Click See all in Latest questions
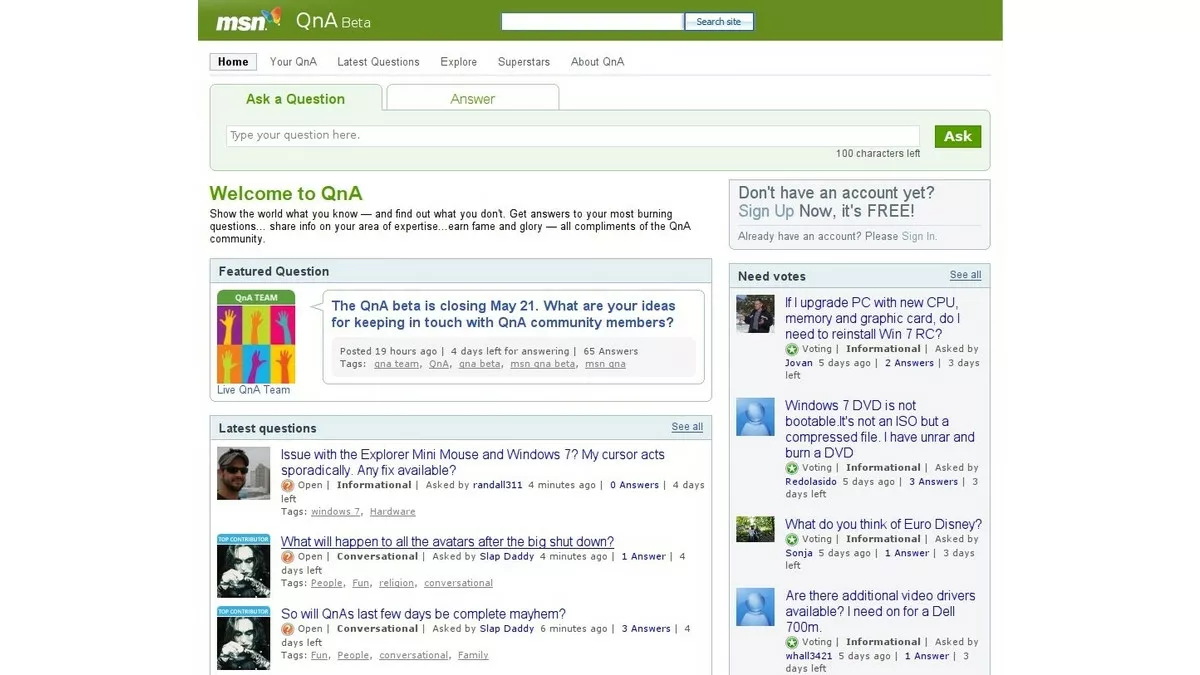This screenshot has height=675, width=1200. point(687,427)
